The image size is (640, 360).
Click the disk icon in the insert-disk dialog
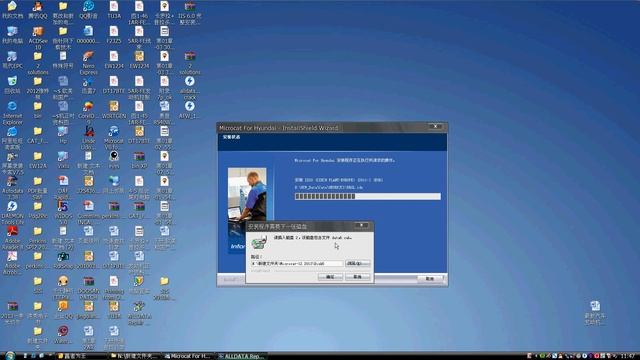[x=259, y=243]
